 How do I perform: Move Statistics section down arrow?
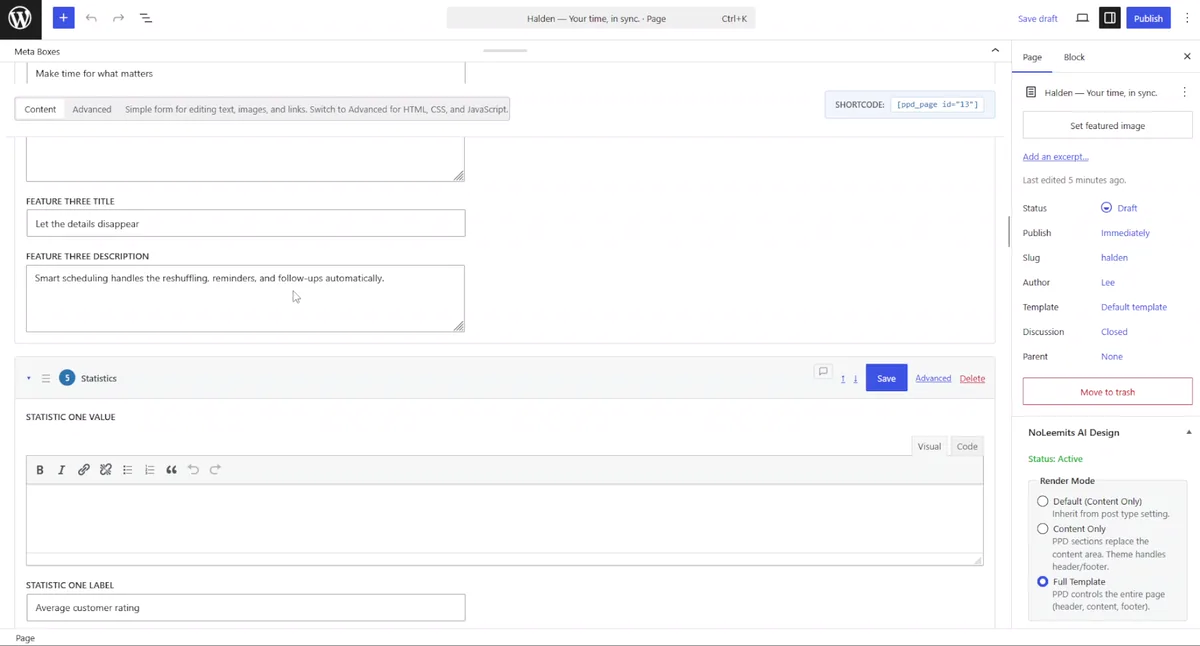(855, 379)
